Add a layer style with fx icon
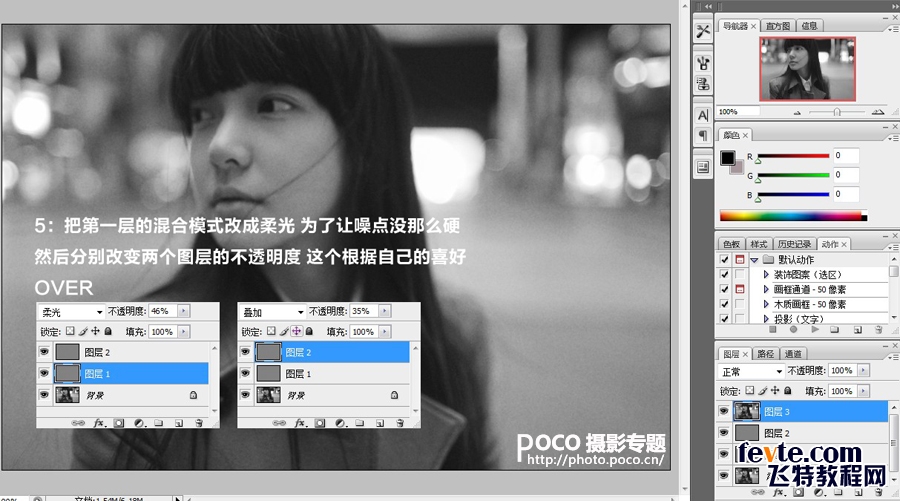900x501 pixels. 778,492
